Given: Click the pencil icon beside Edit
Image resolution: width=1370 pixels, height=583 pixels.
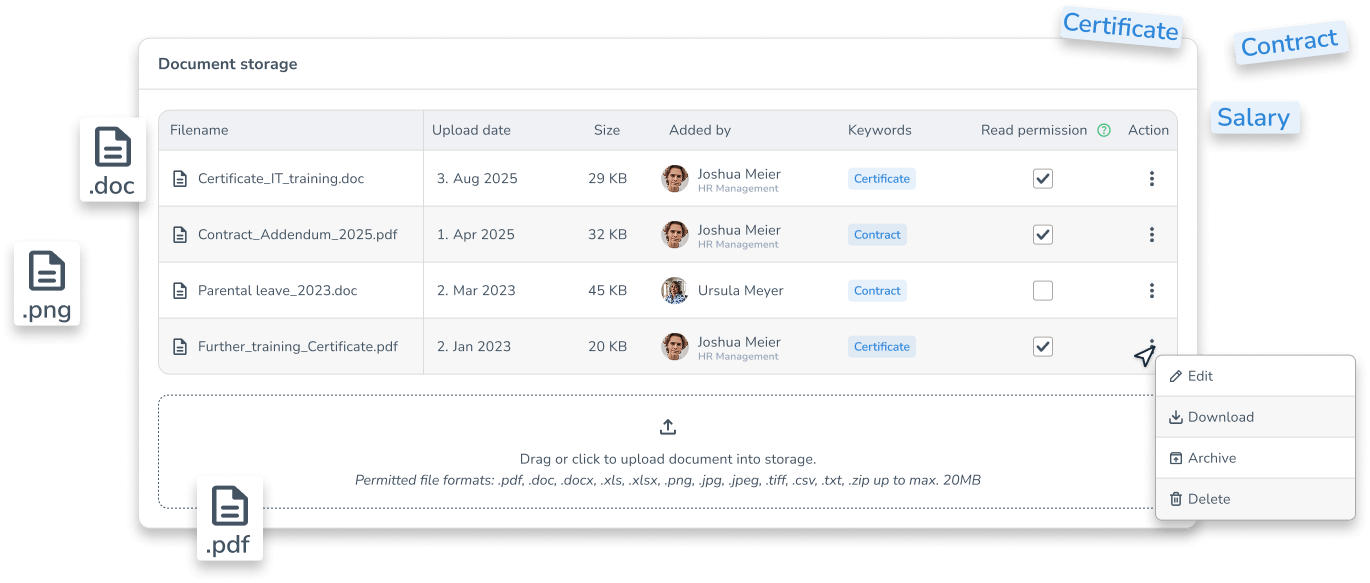Looking at the screenshot, I should (1178, 376).
